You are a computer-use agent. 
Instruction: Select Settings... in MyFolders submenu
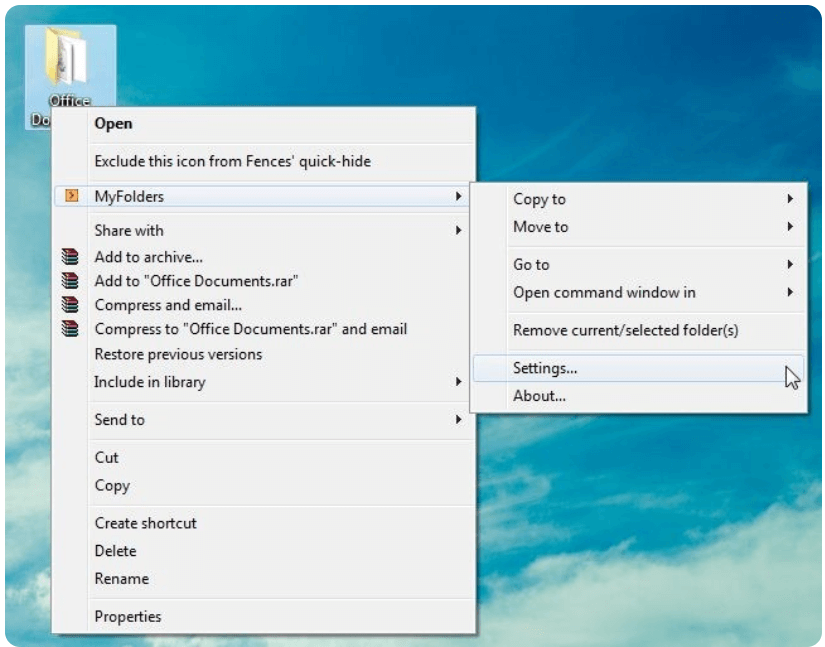[x=545, y=368]
